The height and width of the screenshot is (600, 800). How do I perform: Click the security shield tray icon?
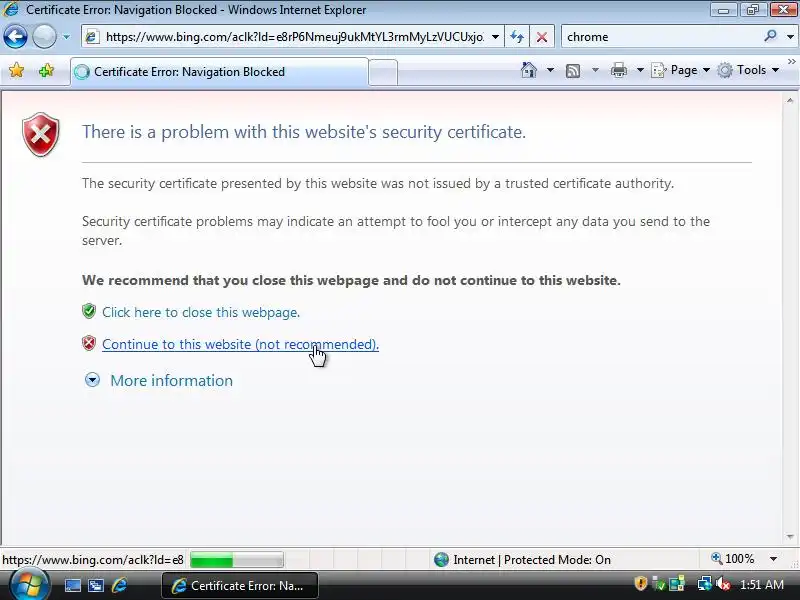[x=640, y=583]
